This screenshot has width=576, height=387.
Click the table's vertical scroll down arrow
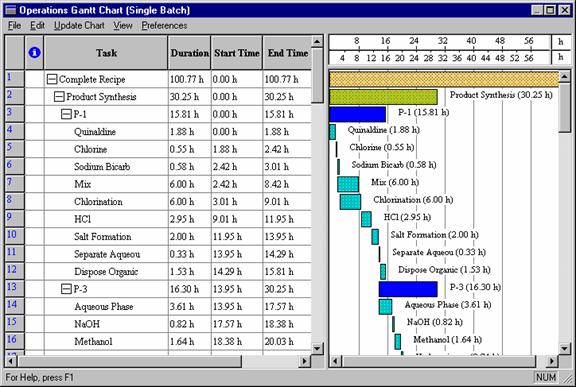(317, 347)
